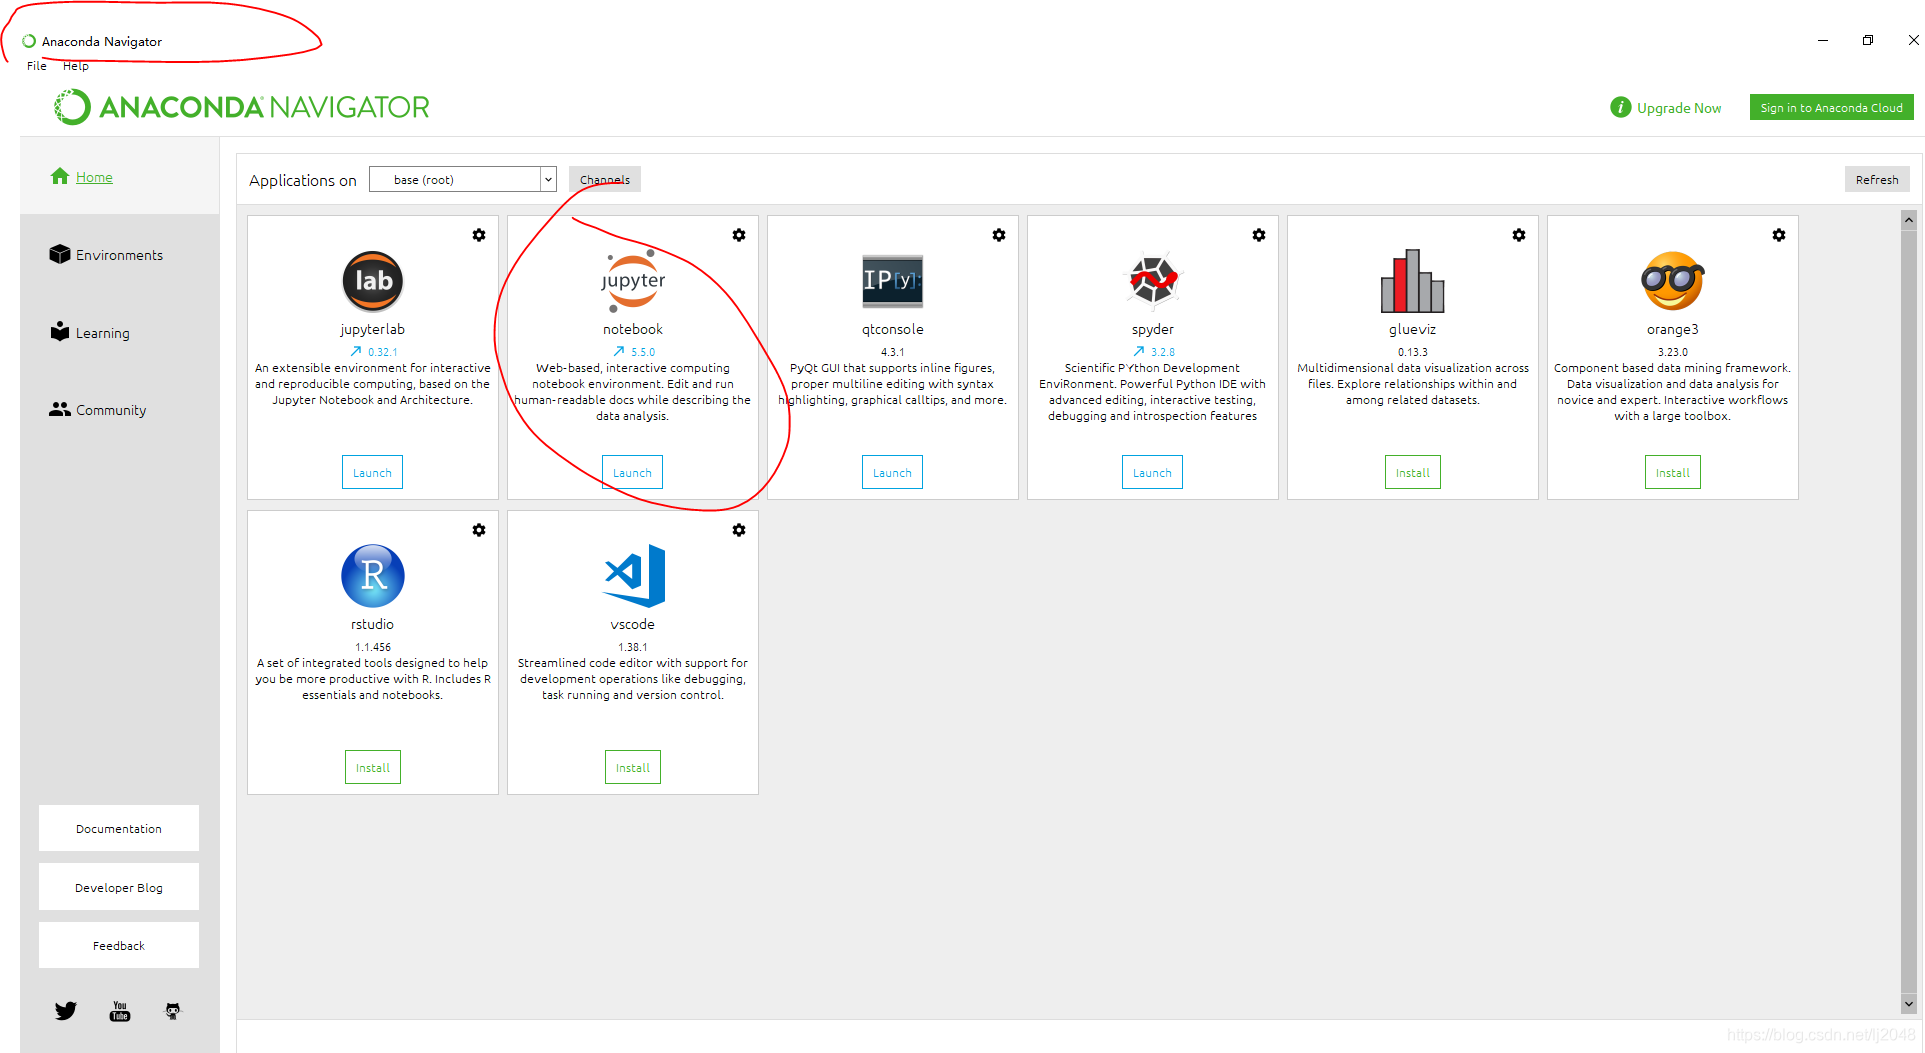This screenshot has width=1925, height=1053.
Task: Click the orange3 version 3.23.0 text
Action: tap(1673, 352)
